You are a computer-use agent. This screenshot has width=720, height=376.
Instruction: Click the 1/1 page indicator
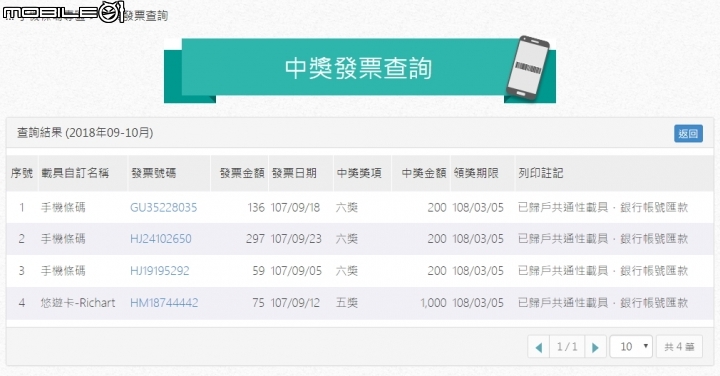point(567,347)
